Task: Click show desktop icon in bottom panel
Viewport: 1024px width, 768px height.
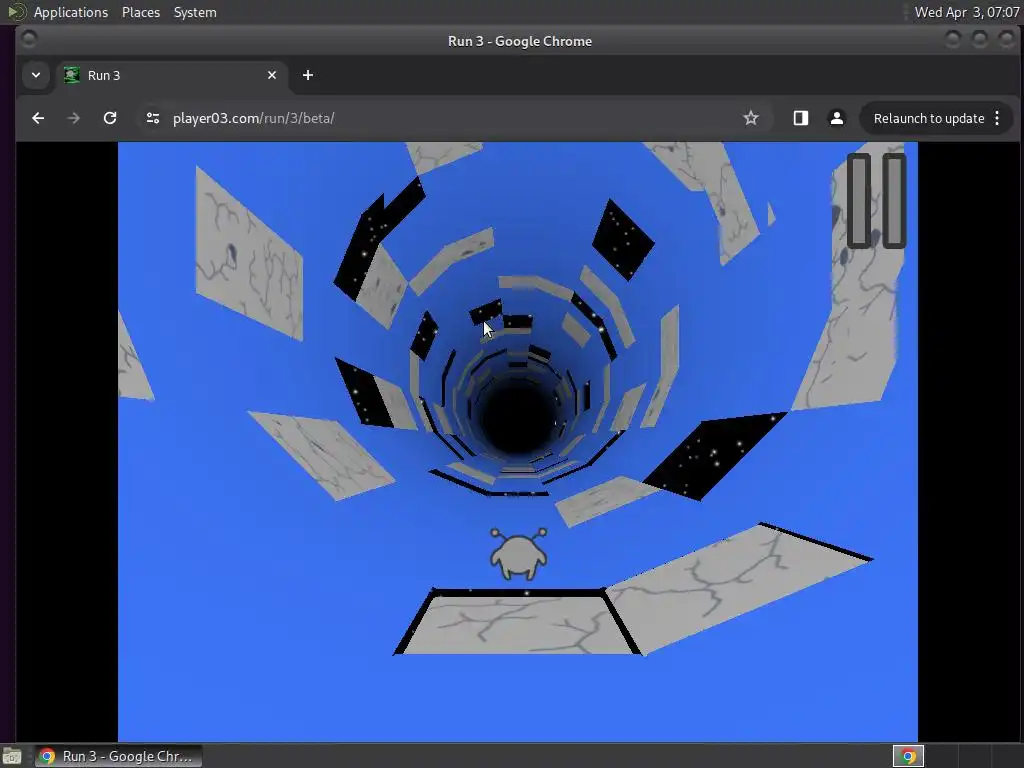Action: 12,756
